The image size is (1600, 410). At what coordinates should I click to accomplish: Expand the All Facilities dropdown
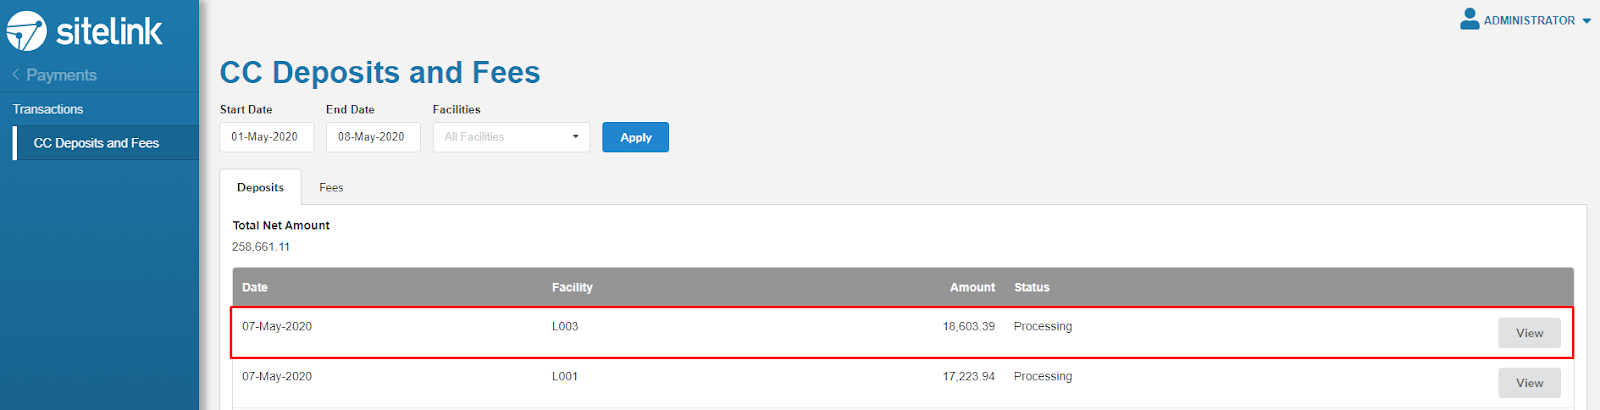tap(511, 137)
